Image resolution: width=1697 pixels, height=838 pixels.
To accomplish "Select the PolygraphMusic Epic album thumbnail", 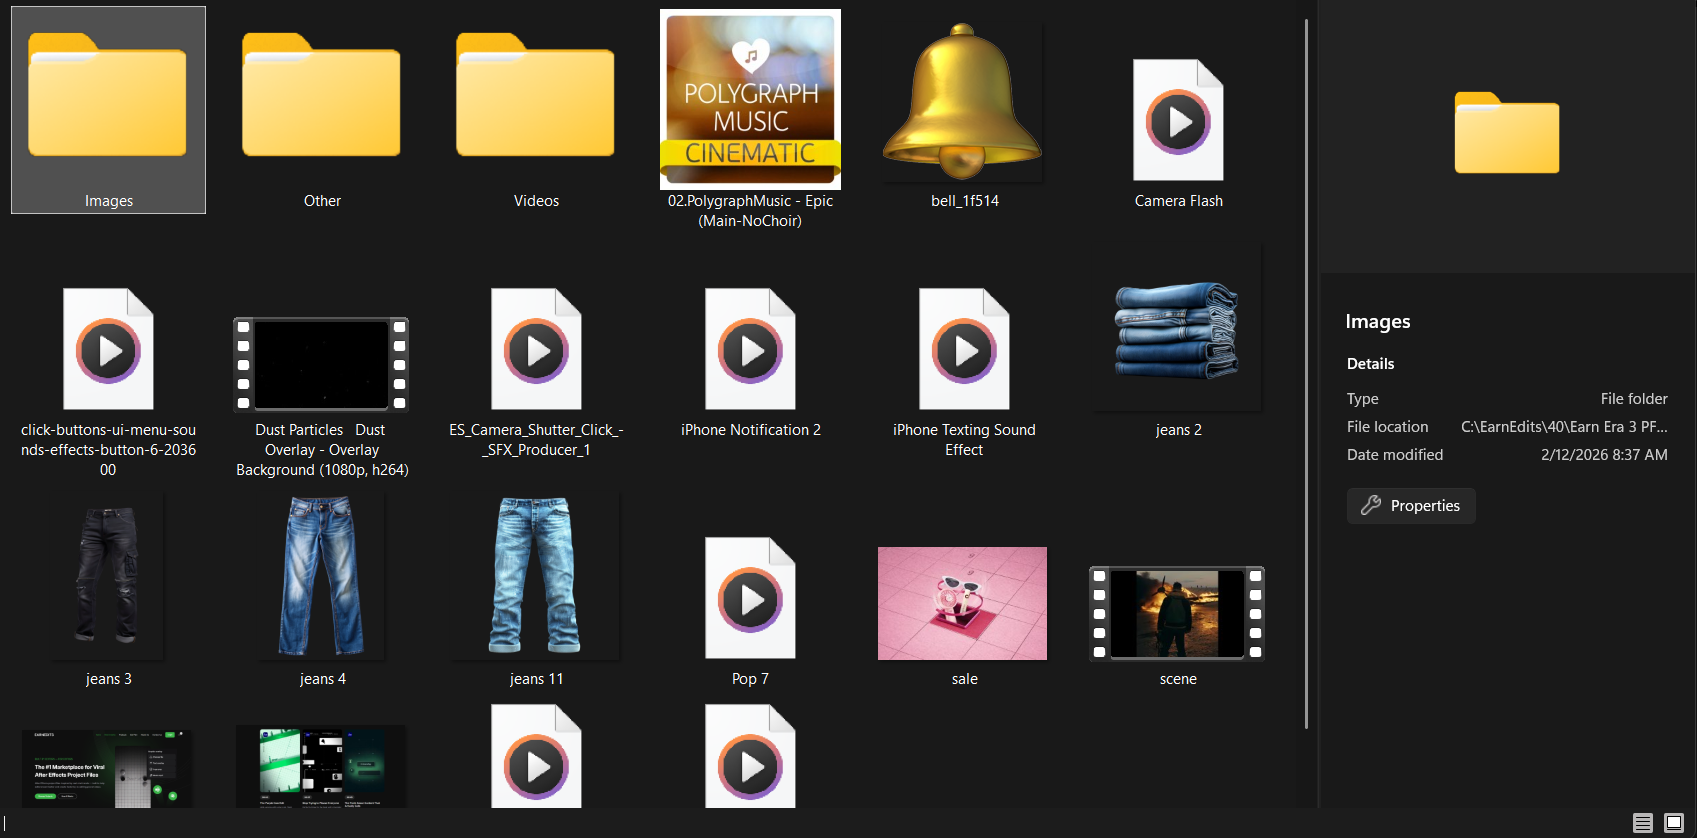I will [750, 100].
